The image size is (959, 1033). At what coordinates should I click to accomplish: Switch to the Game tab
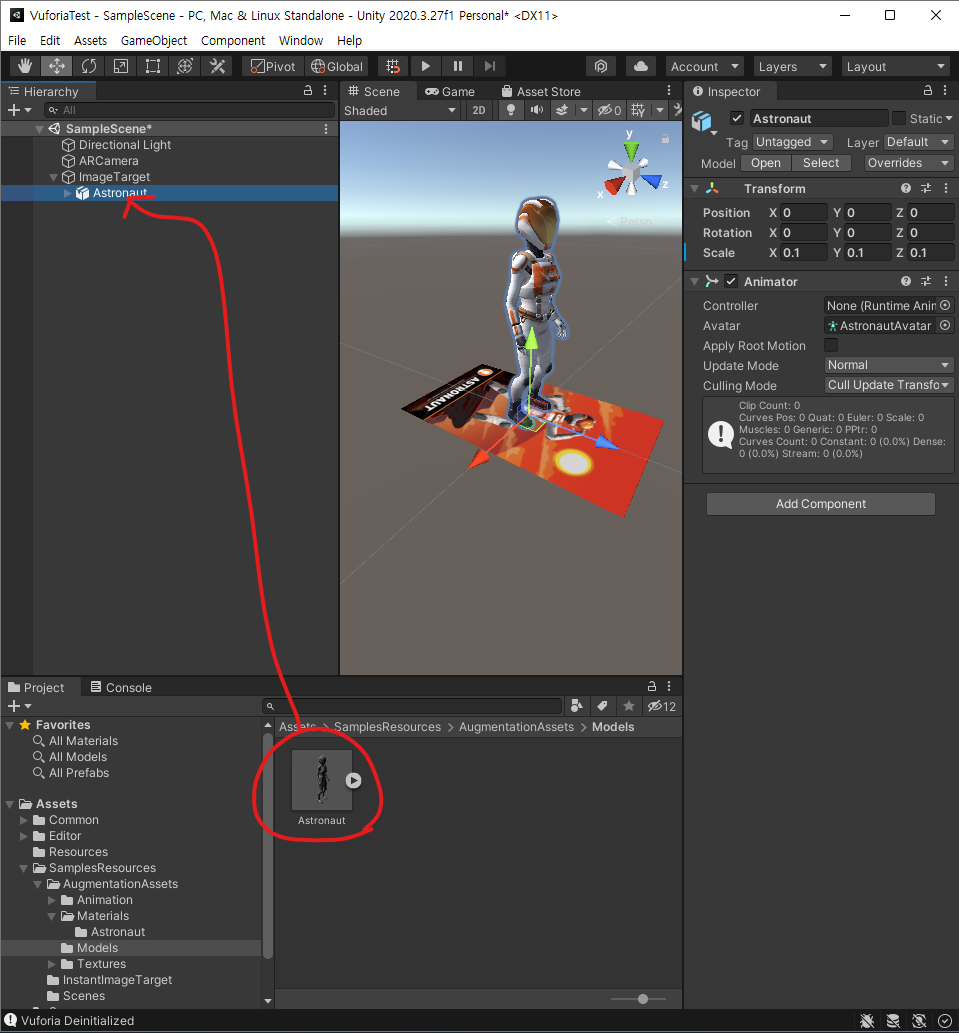[451, 92]
